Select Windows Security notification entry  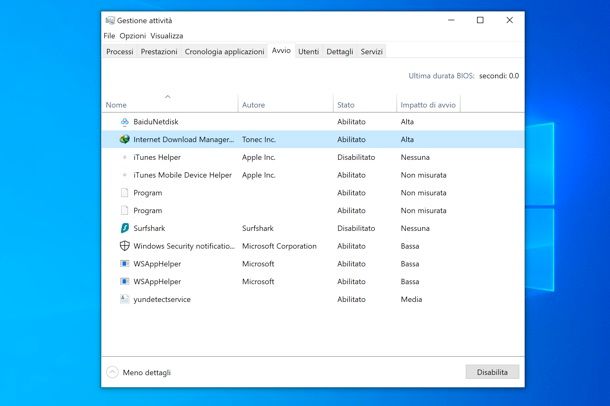tap(184, 246)
